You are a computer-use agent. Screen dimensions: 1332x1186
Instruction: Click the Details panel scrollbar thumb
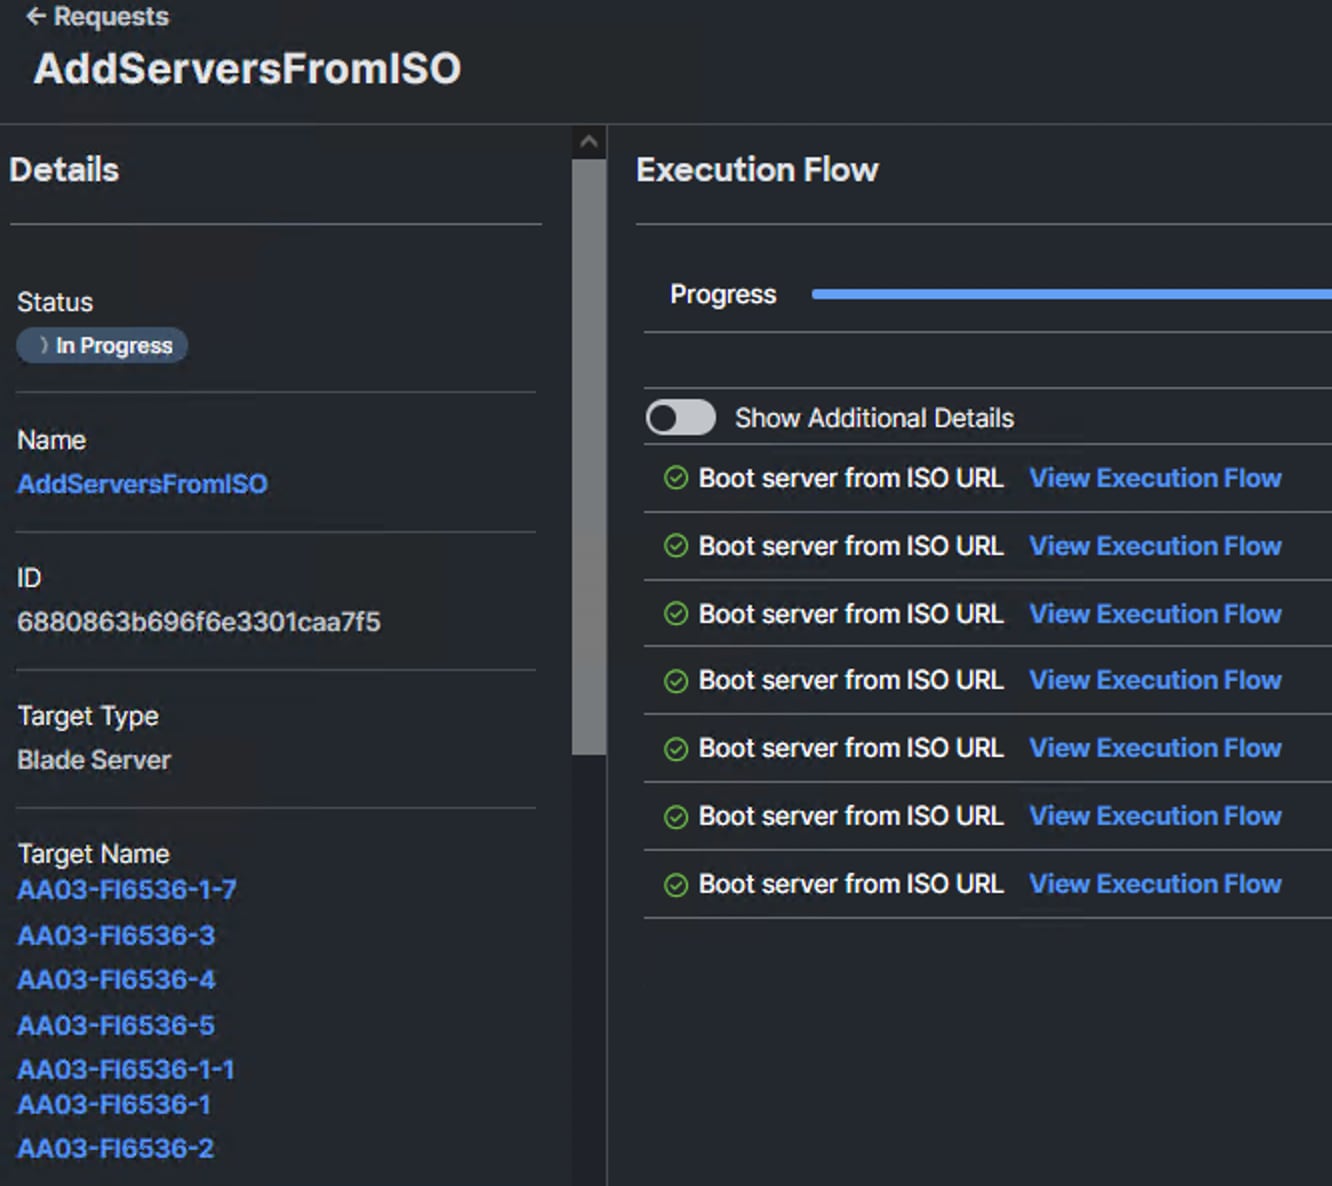point(589,455)
